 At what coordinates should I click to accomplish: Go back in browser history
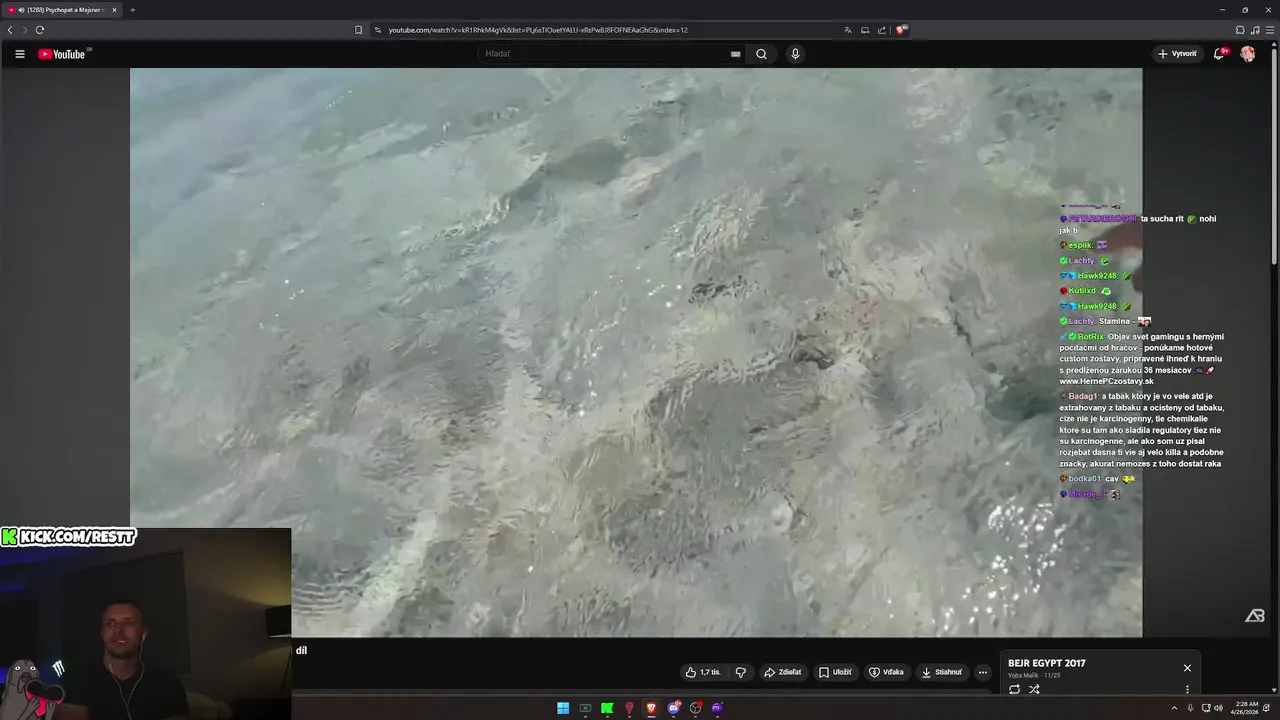(10, 30)
